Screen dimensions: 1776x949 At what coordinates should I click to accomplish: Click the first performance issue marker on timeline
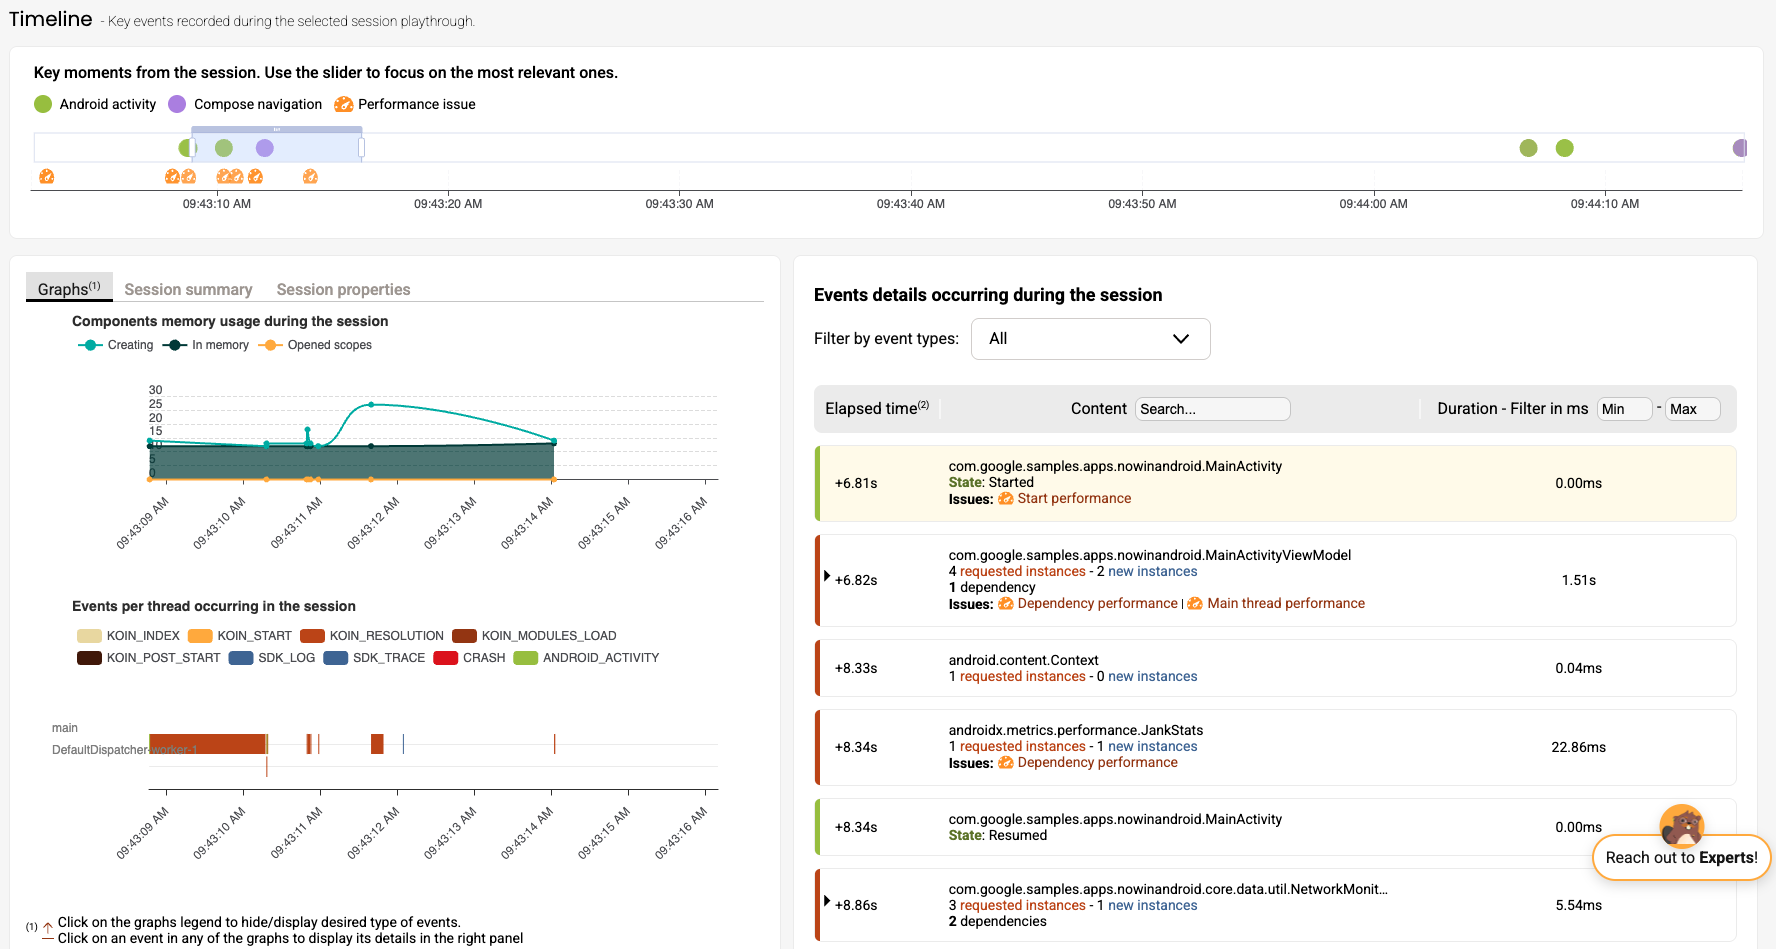[x=46, y=177]
